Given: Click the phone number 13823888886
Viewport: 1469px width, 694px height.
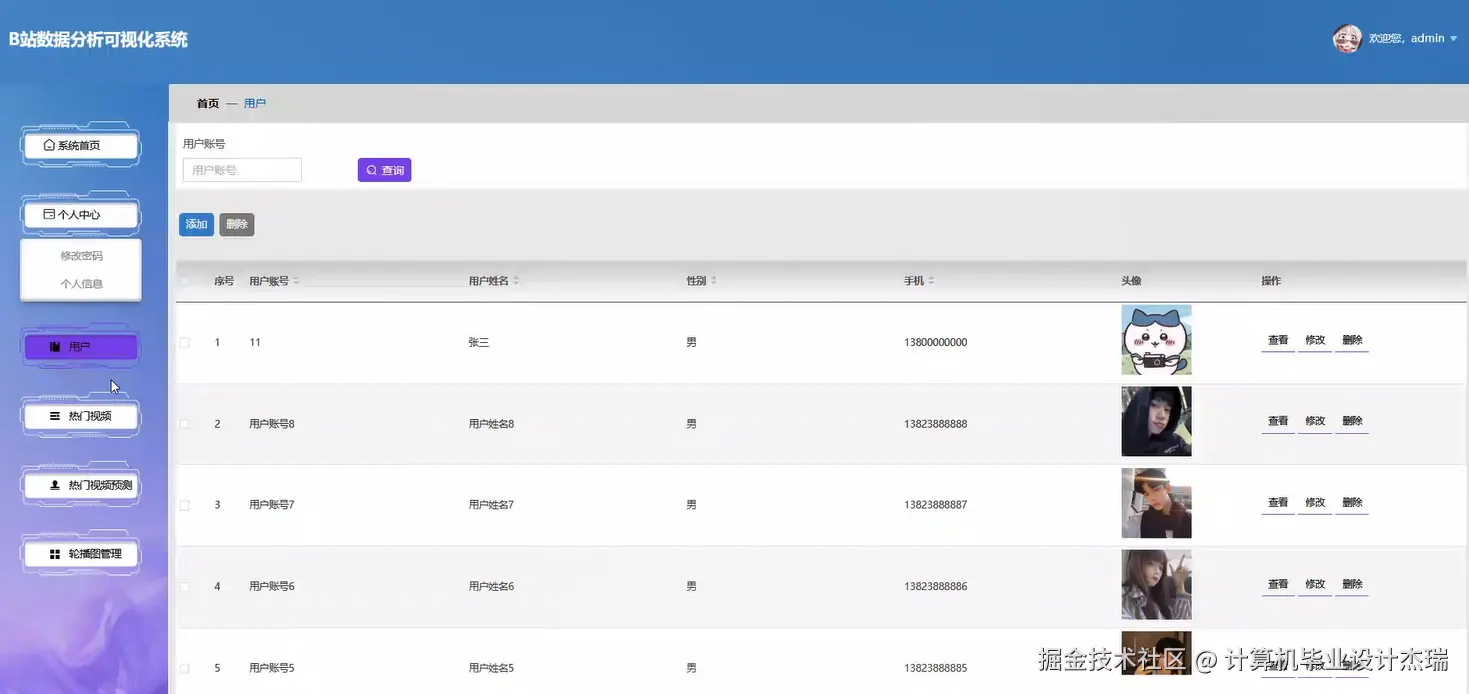Looking at the screenshot, I should click(x=936, y=586).
